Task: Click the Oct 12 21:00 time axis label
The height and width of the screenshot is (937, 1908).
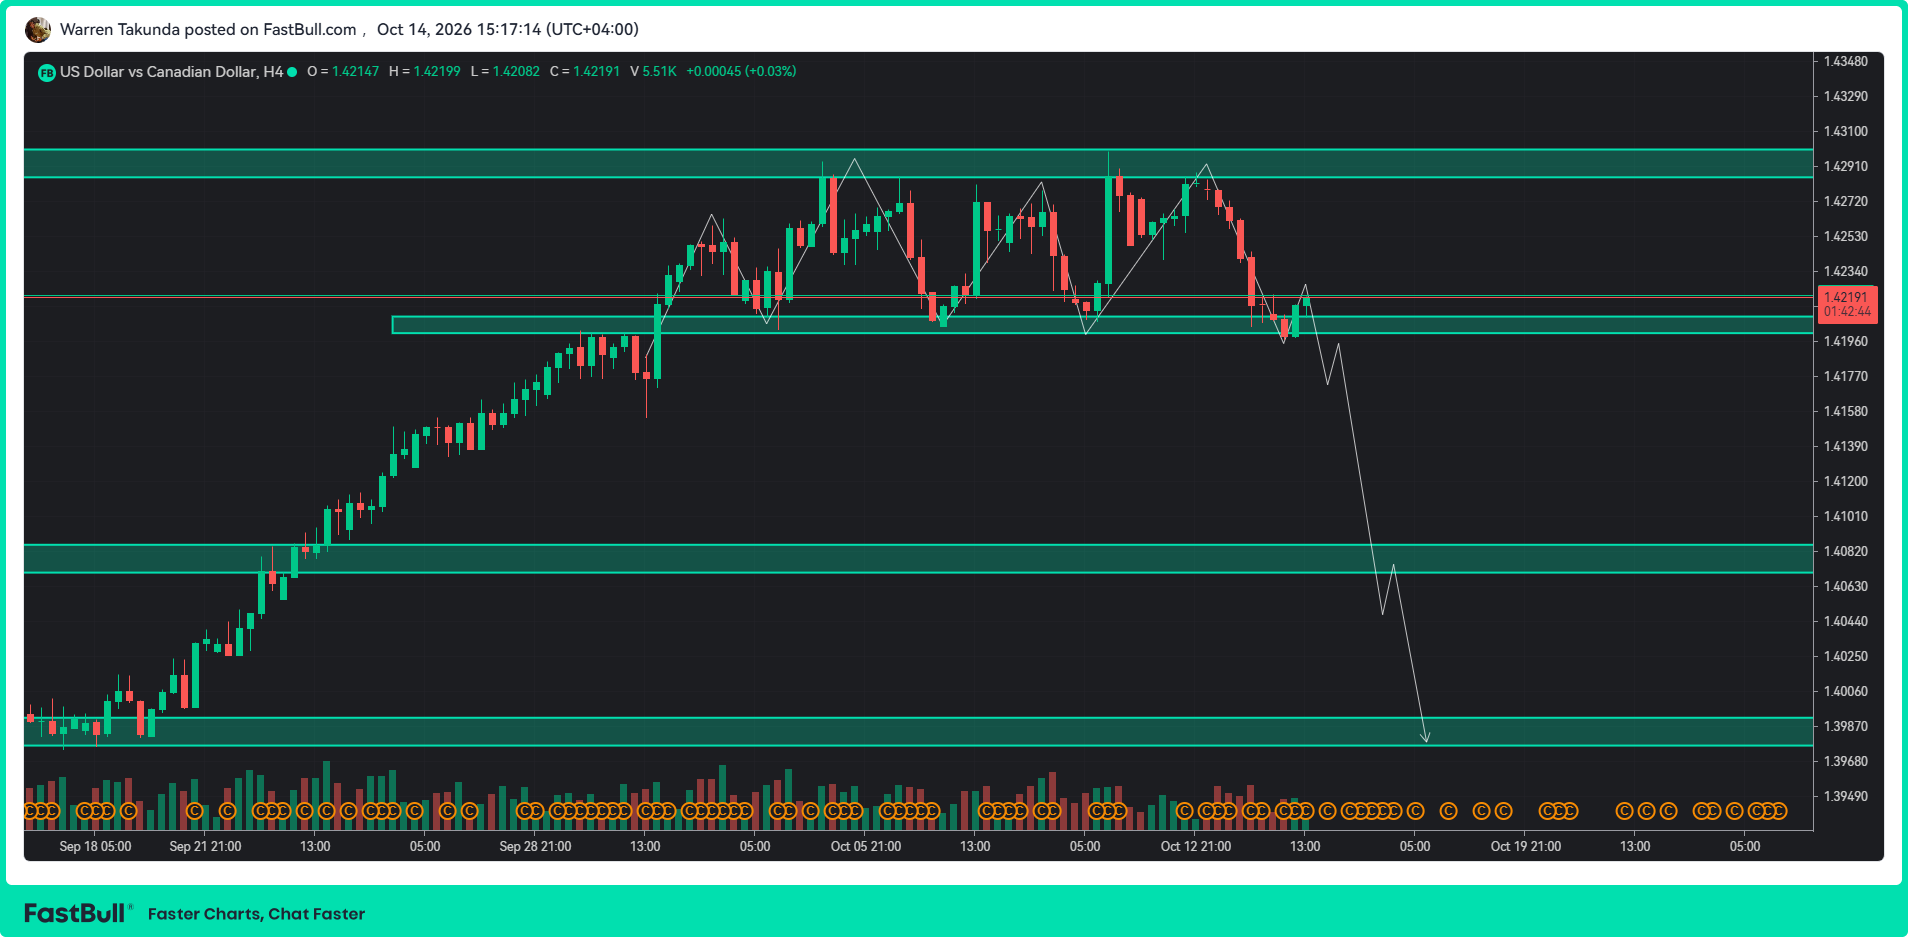Action: [1196, 846]
